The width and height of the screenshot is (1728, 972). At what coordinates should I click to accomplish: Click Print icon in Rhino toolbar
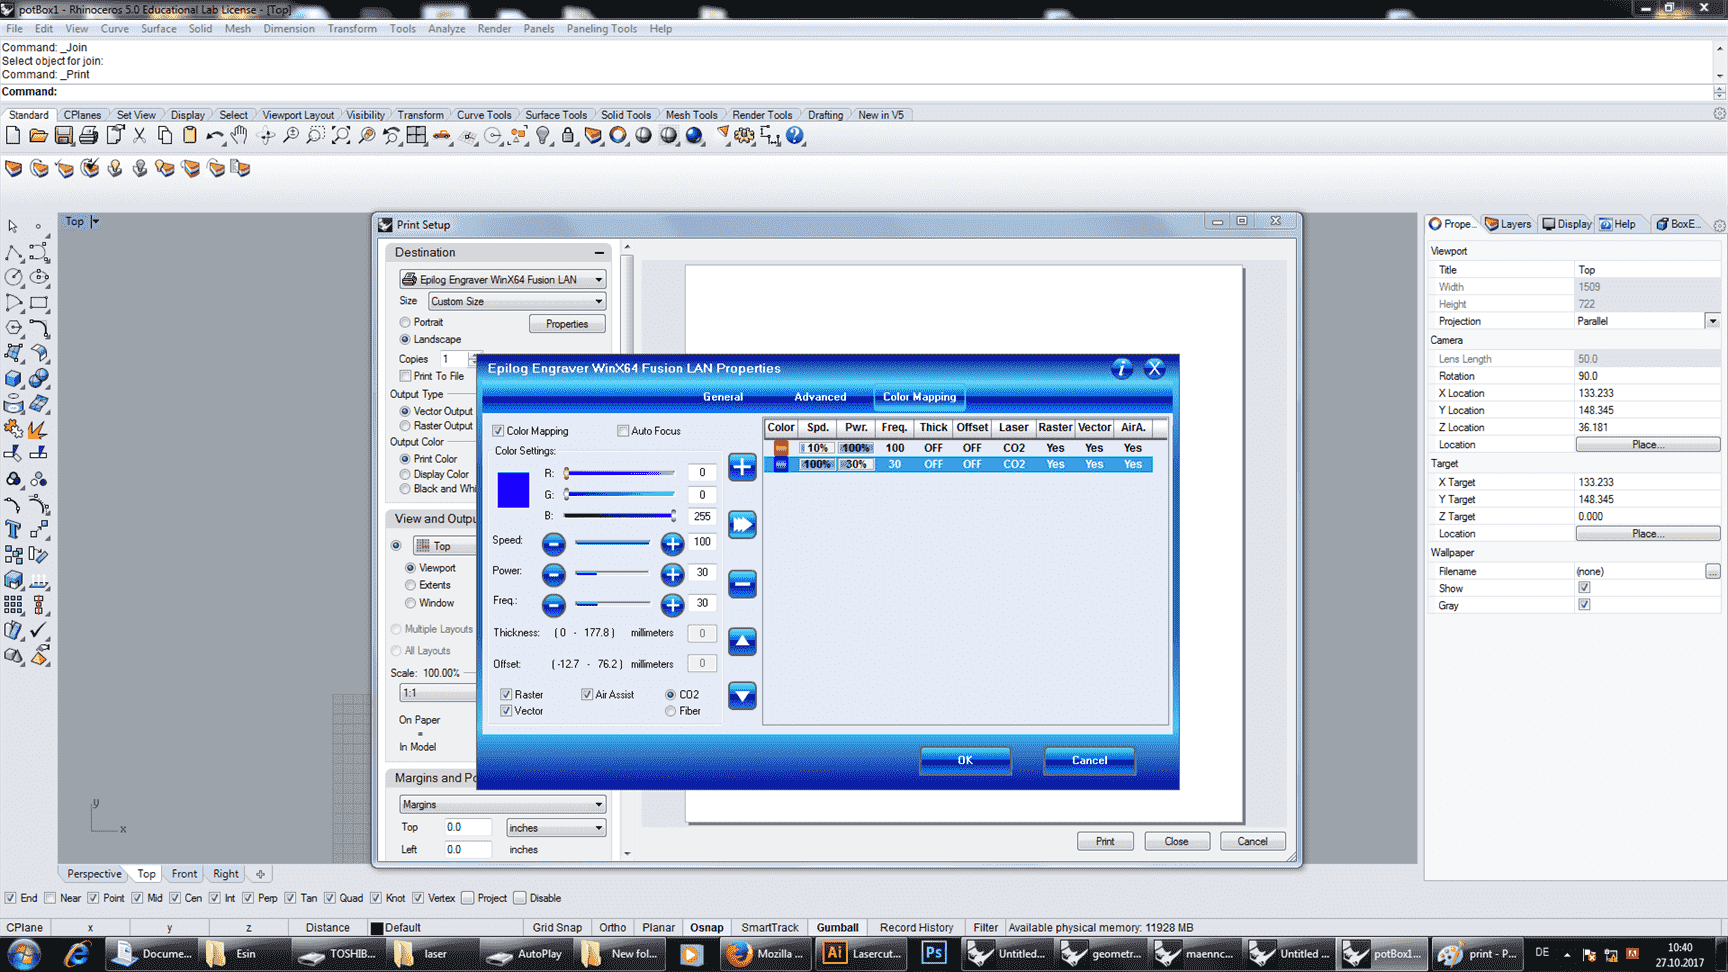pyautogui.click(x=88, y=136)
